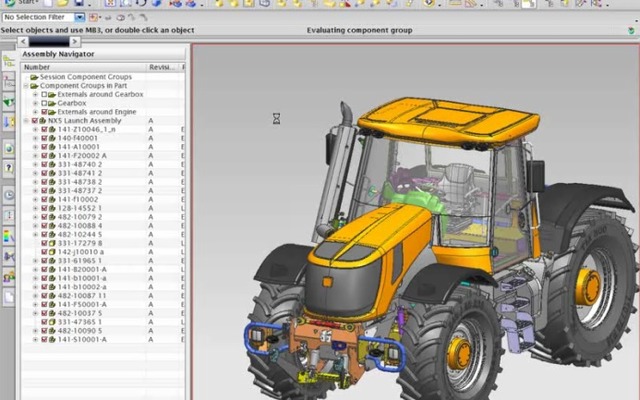Screen dimensions: 640x400
Task: Select row 141-F20002 A
Action: click(x=103, y=156)
